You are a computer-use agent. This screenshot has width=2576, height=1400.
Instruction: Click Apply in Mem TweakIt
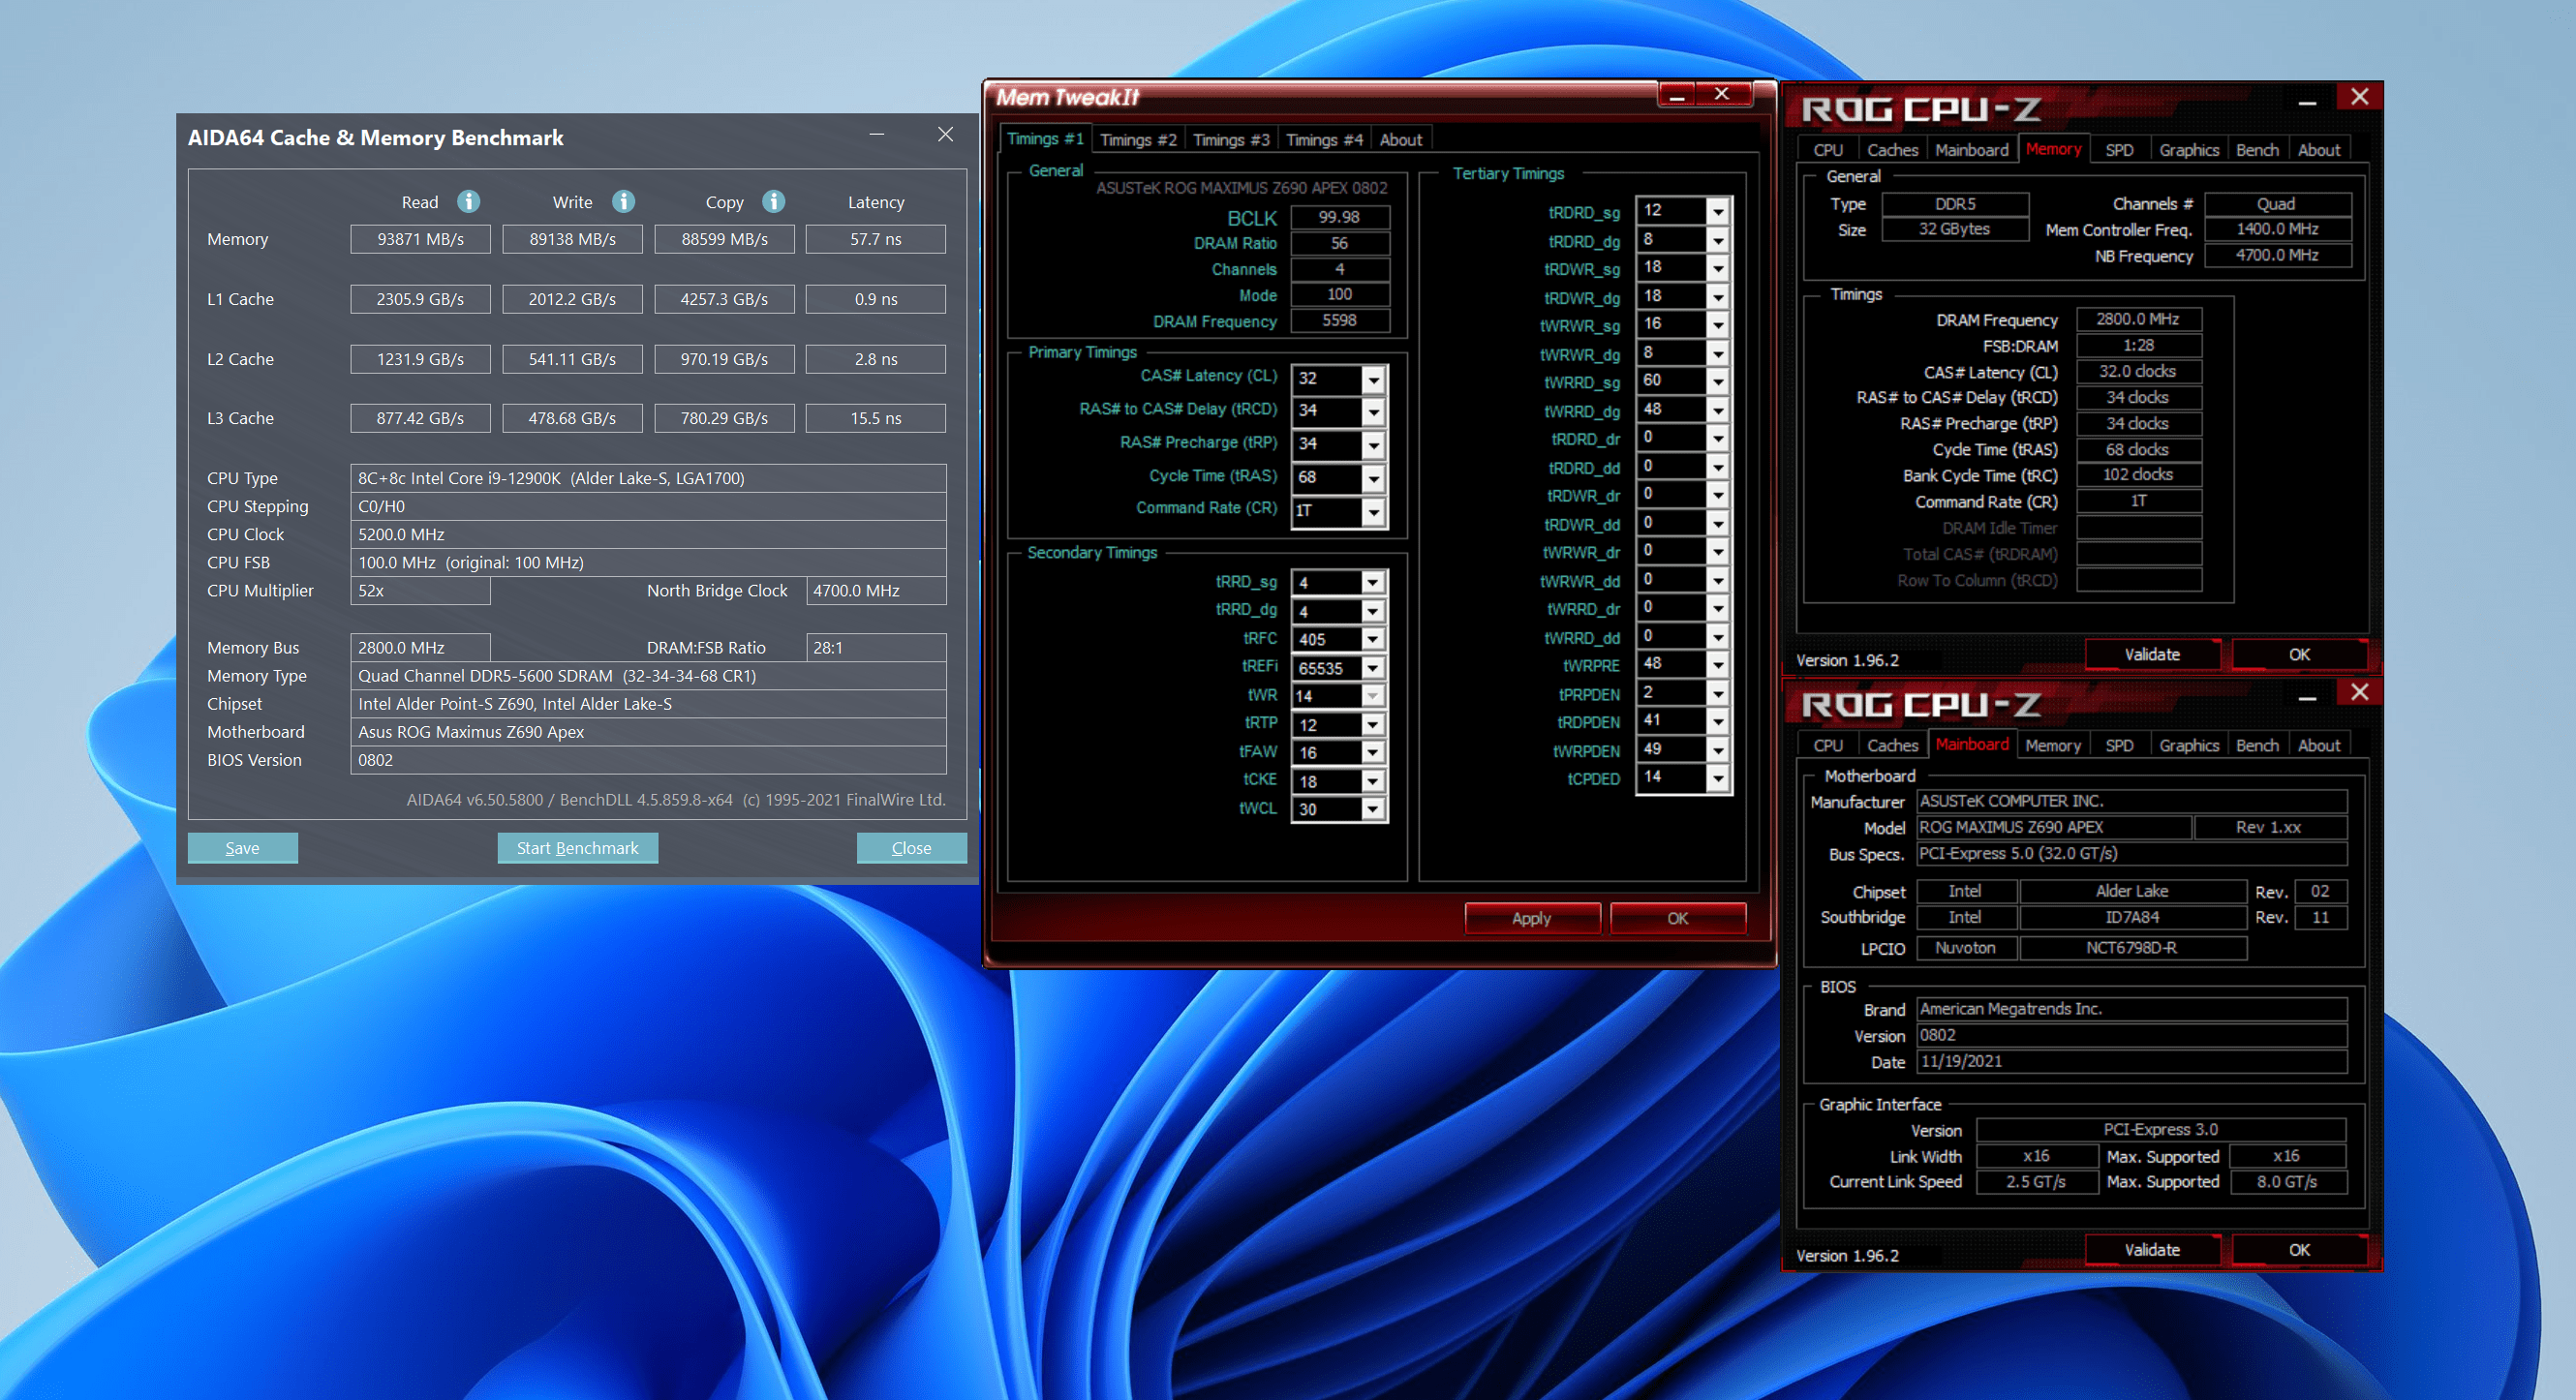(x=1531, y=918)
